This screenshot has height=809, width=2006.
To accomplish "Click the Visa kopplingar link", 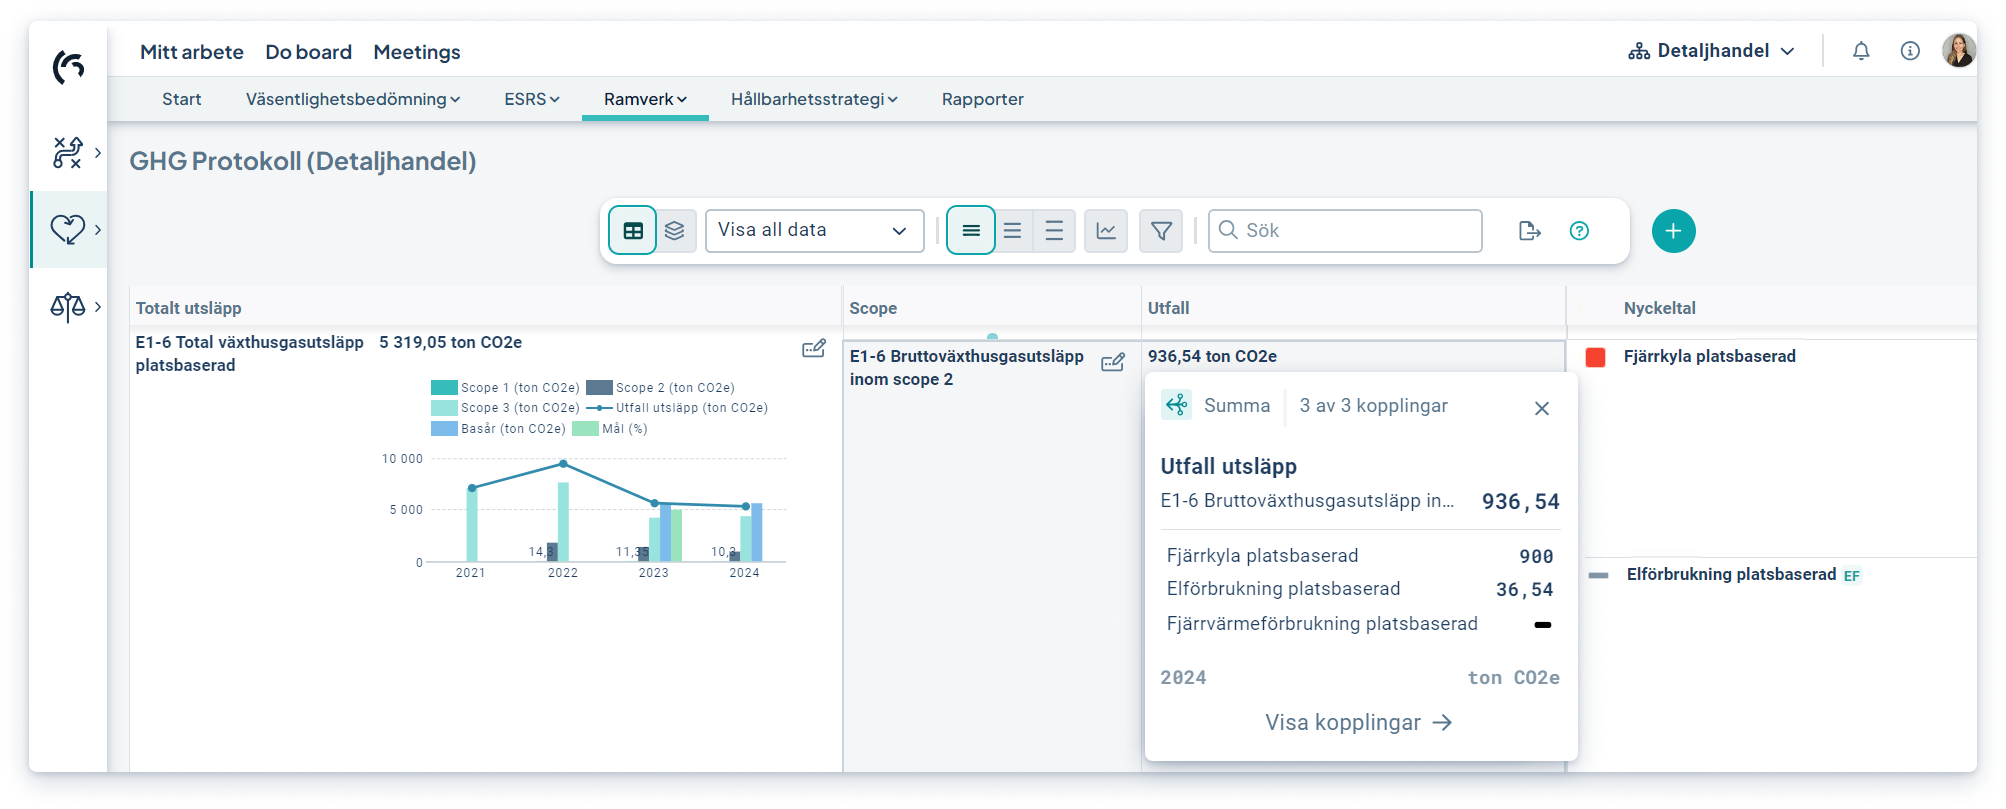I will tap(1358, 722).
